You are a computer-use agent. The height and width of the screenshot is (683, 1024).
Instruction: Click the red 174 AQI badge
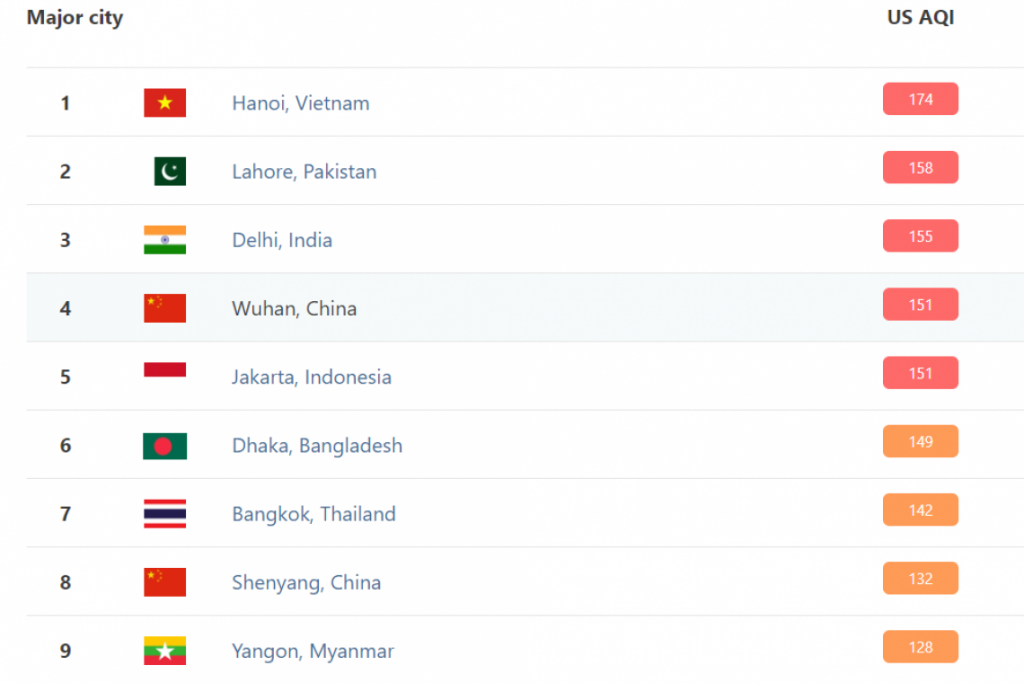coord(920,99)
